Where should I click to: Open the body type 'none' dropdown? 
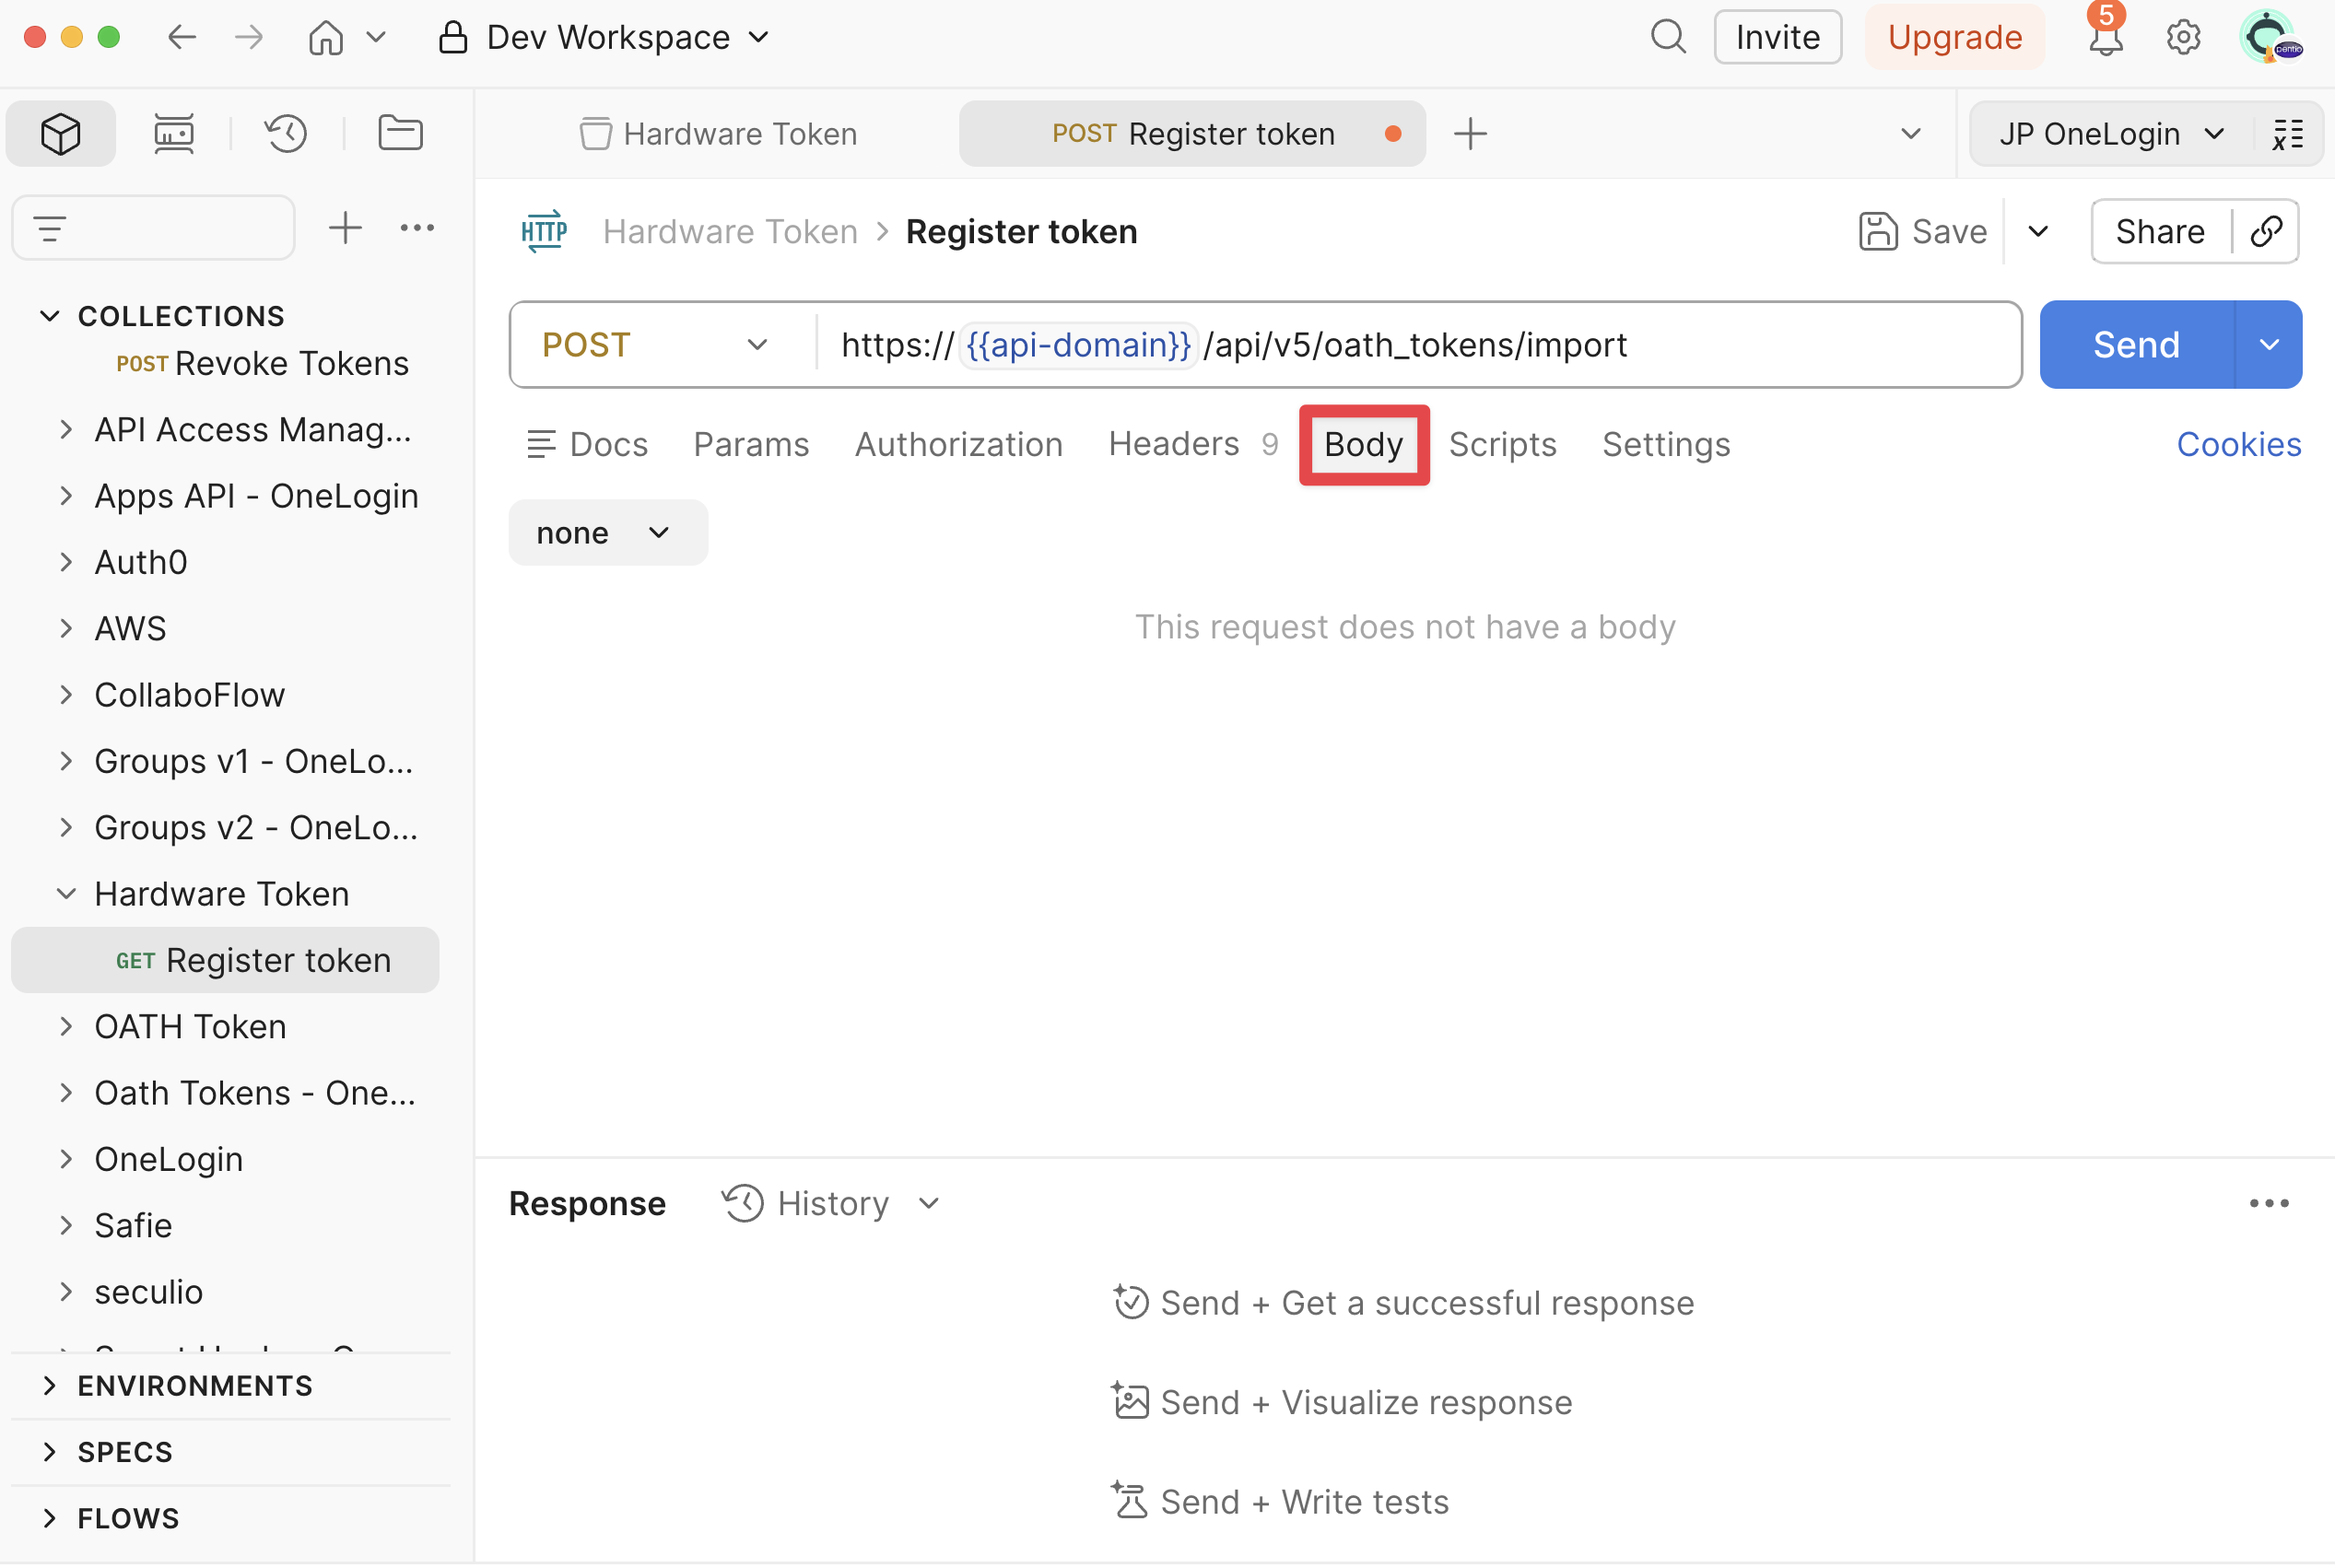[608, 533]
